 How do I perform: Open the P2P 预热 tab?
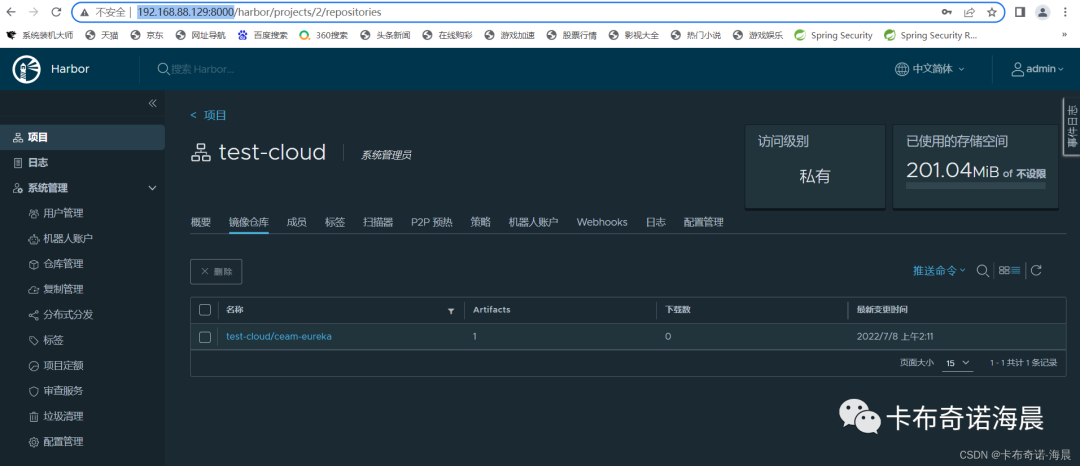tap(432, 222)
